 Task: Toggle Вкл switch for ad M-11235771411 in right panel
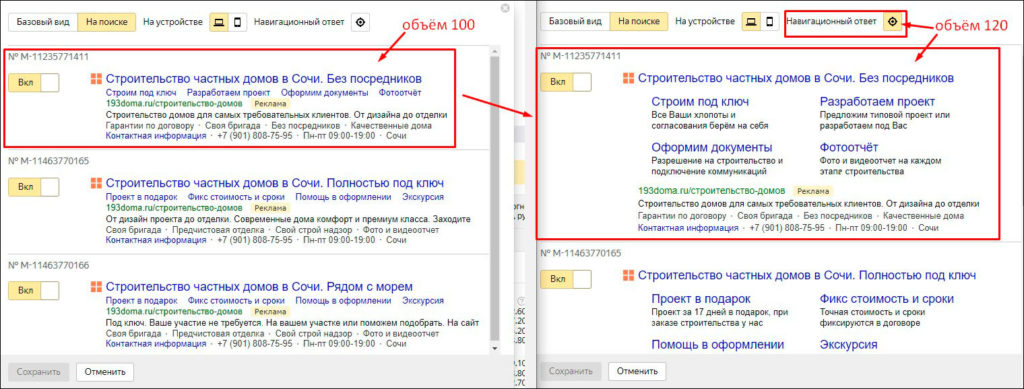click(566, 82)
